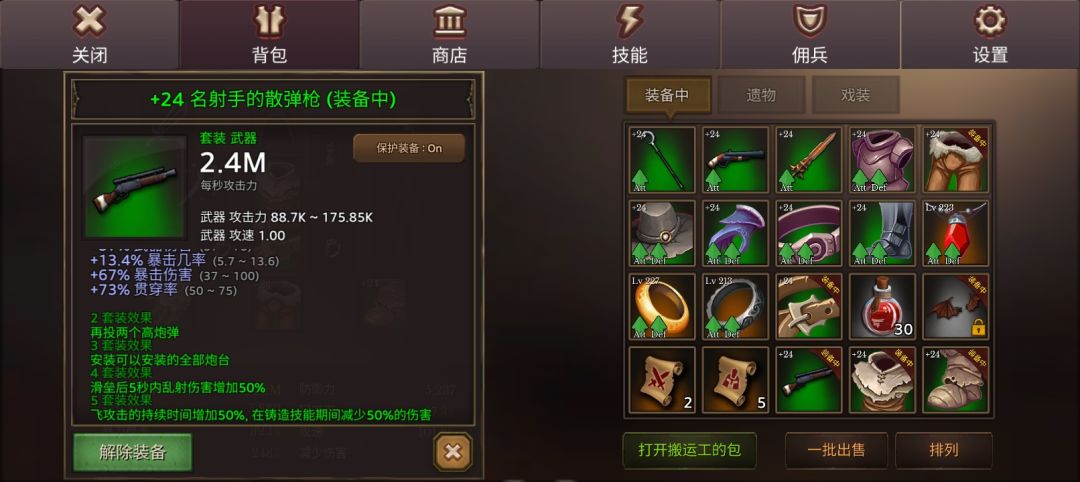Toggle 保护装备 On switch
1080x482 pixels.
(409, 148)
